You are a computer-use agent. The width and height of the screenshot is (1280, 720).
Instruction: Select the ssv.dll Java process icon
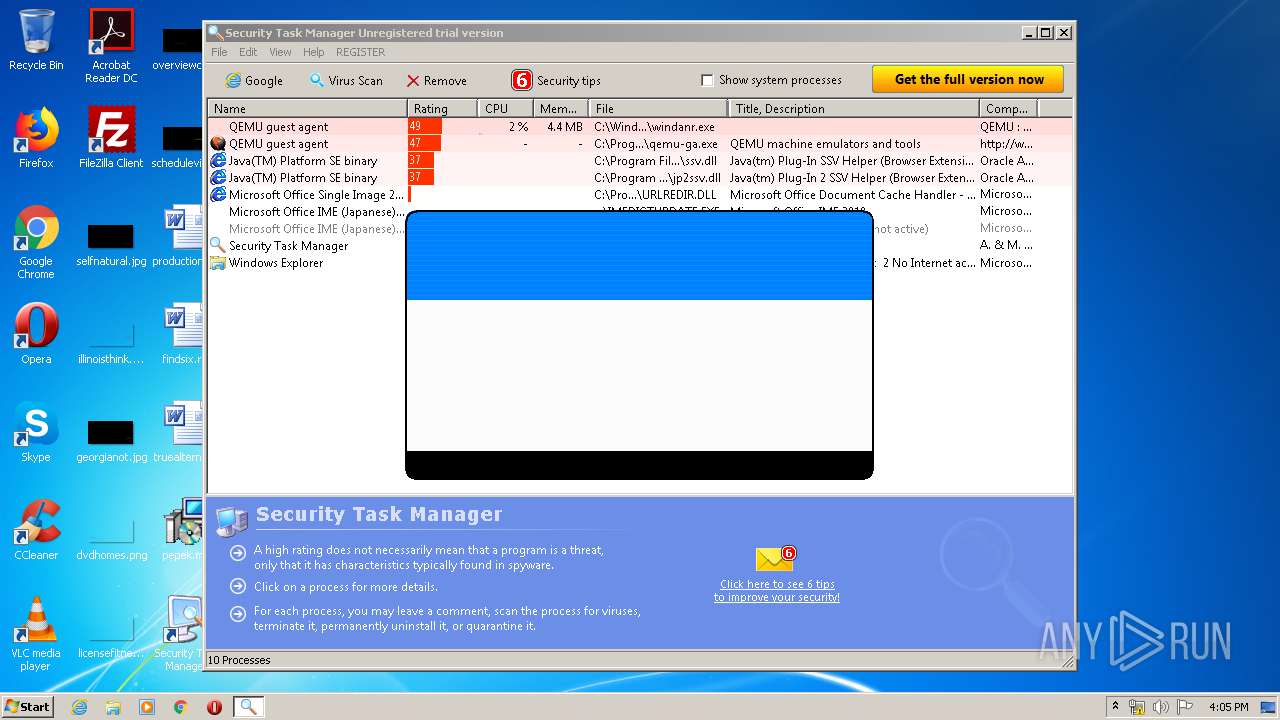[218, 161]
